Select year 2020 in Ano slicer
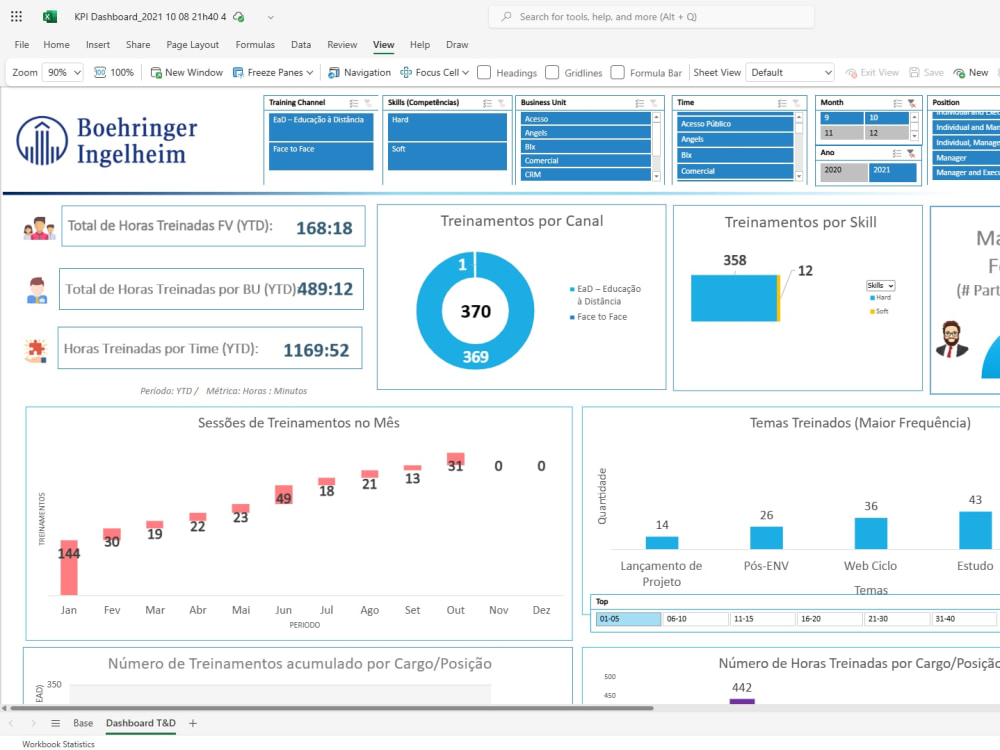Viewport: 1000px width, 750px height. point(843,172)
